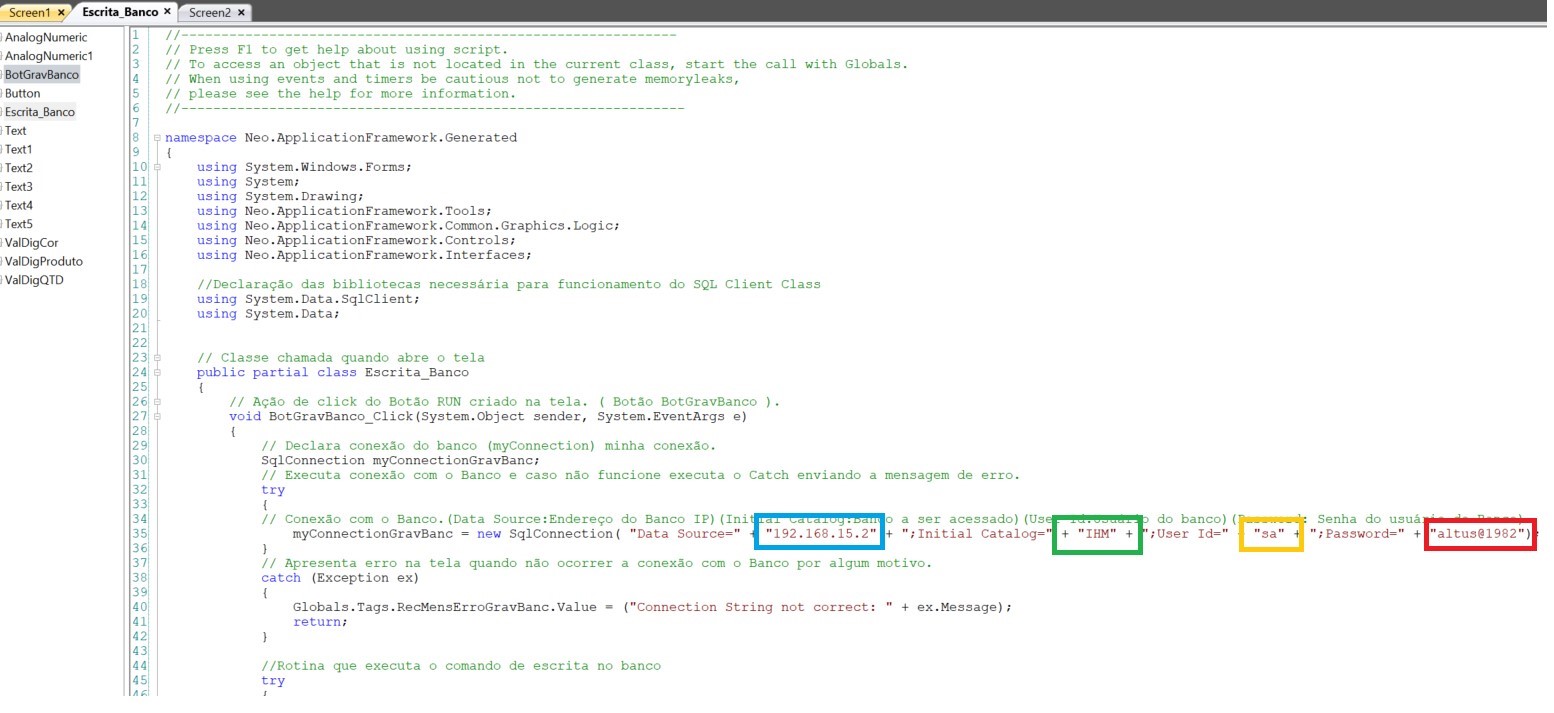Close the Screen2 tab
Viewport: 1554px width, 713px height.
tap(241, 13)
